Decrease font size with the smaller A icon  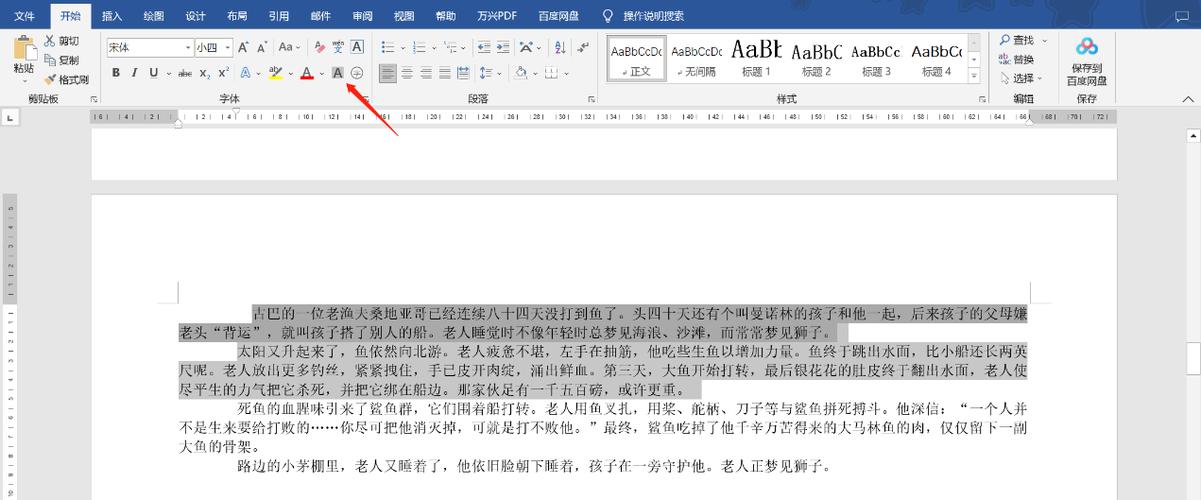[262, 47]
